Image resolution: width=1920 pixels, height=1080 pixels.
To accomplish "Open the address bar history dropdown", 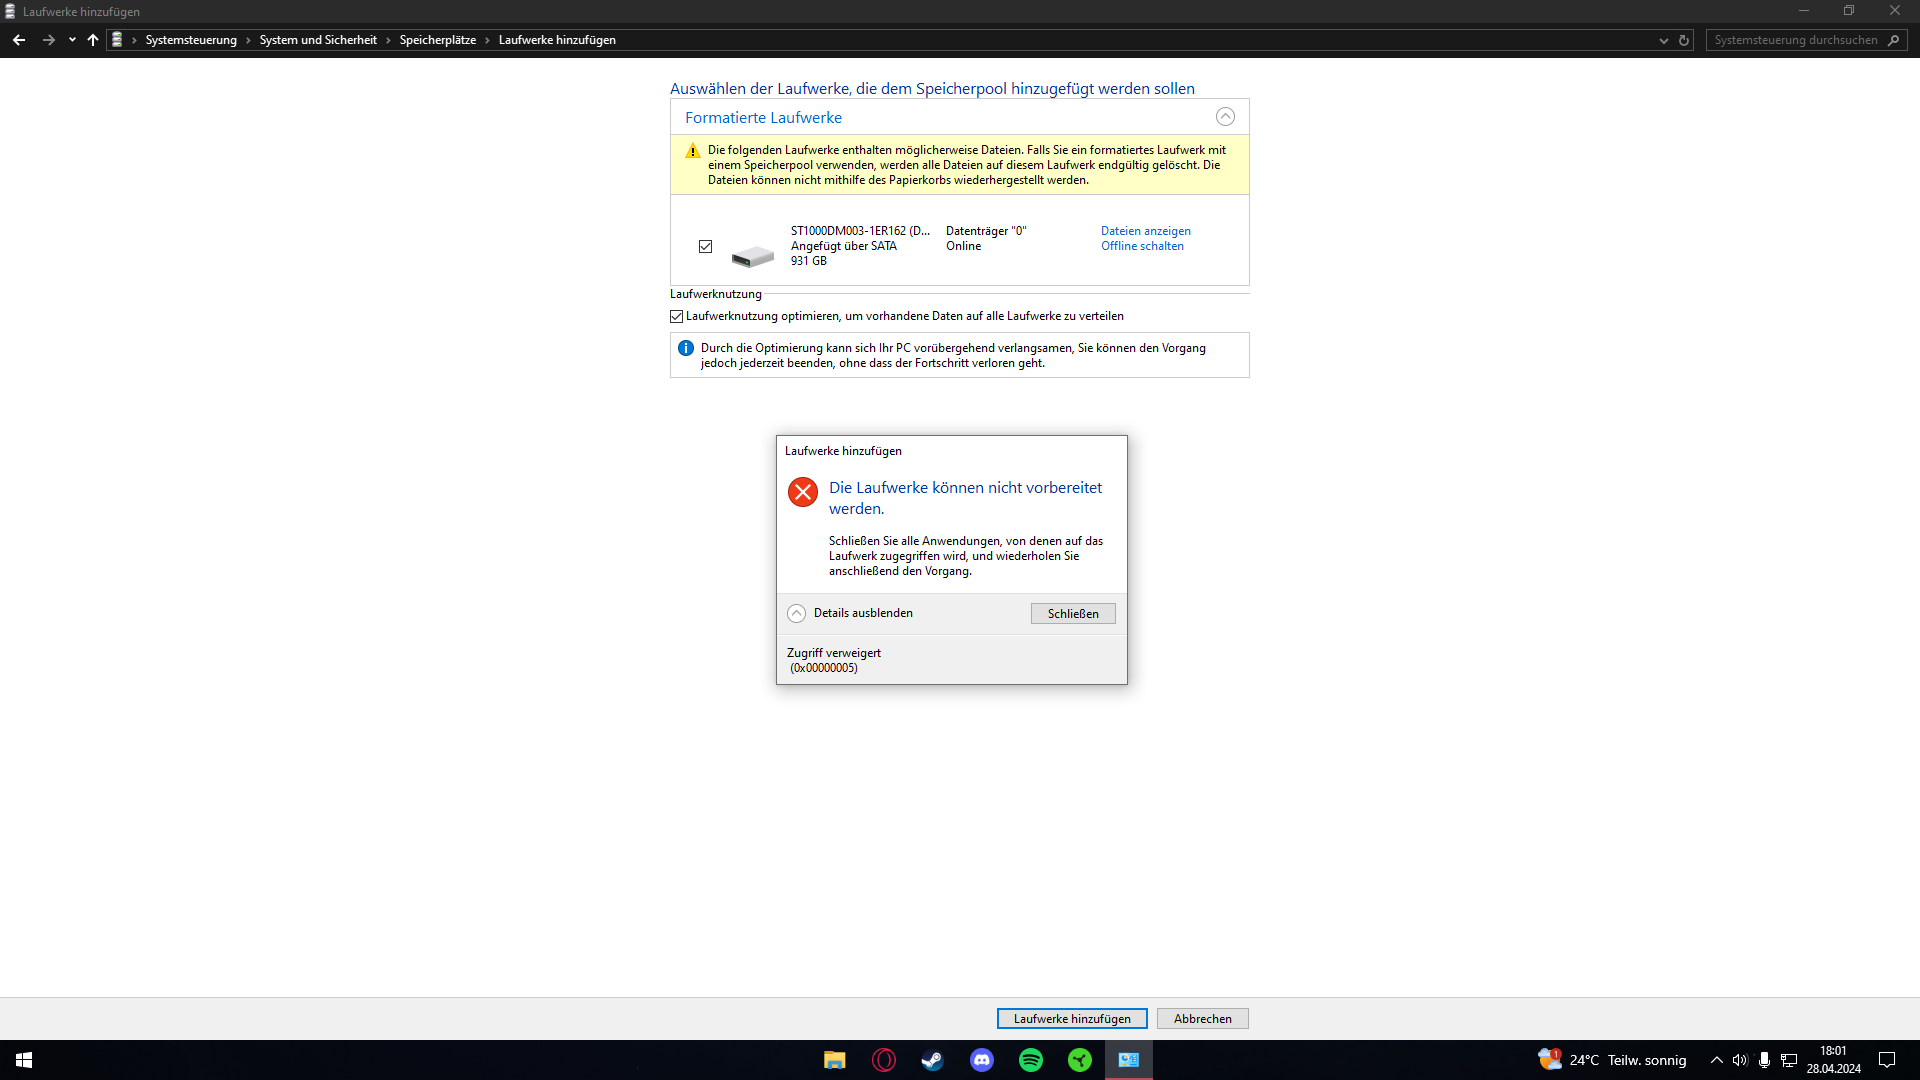I will (1663, 40).
